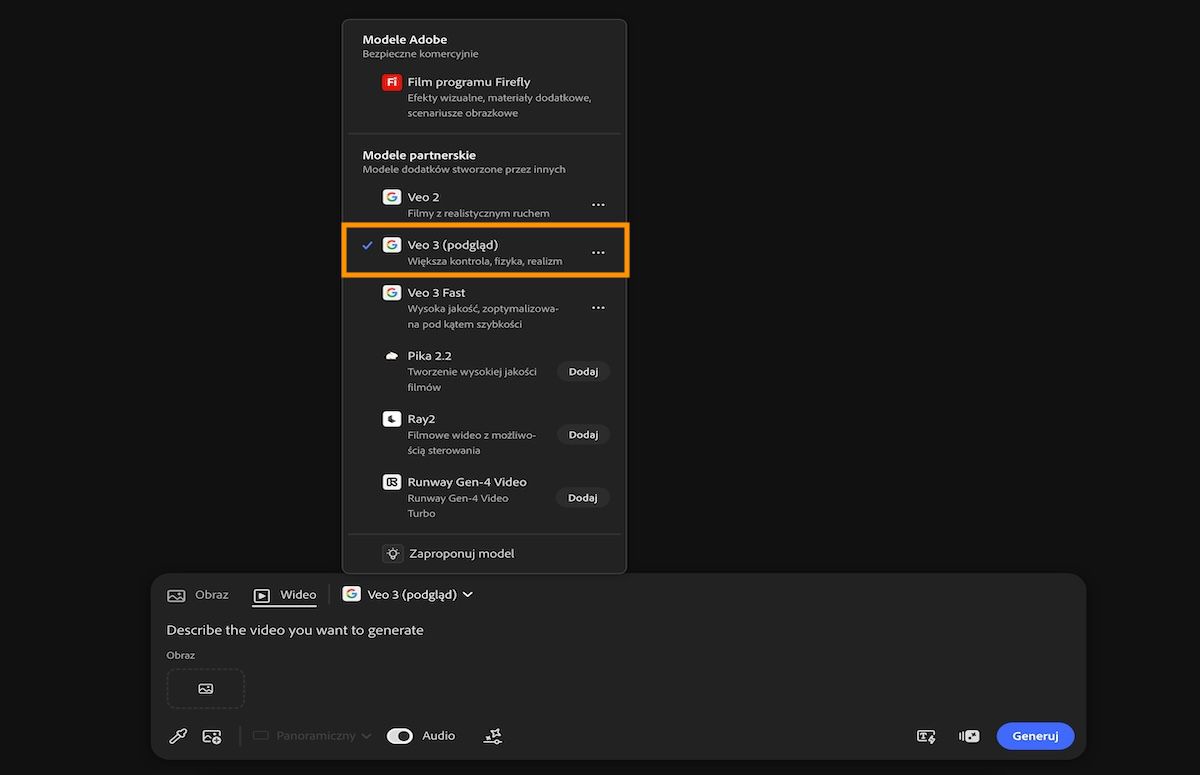Click the eyedropper style icon
This screenshot has height=775, width=1200.
pyautogui.click(x=178, y=736)
